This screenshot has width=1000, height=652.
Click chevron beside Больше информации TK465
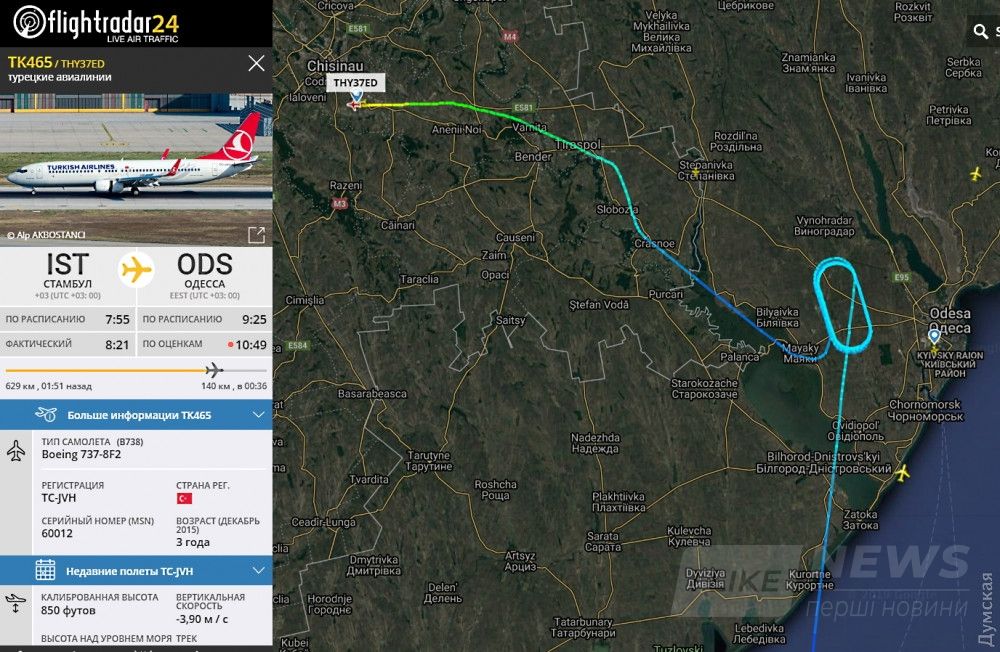click(258, 415)
